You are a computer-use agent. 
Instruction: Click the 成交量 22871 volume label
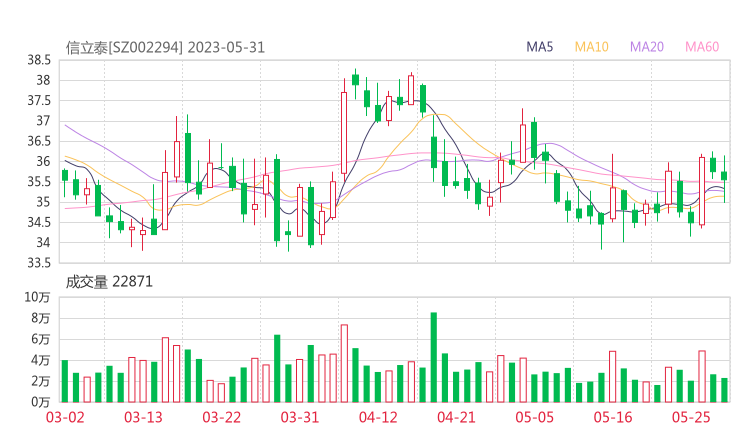[x=109, y=282]
